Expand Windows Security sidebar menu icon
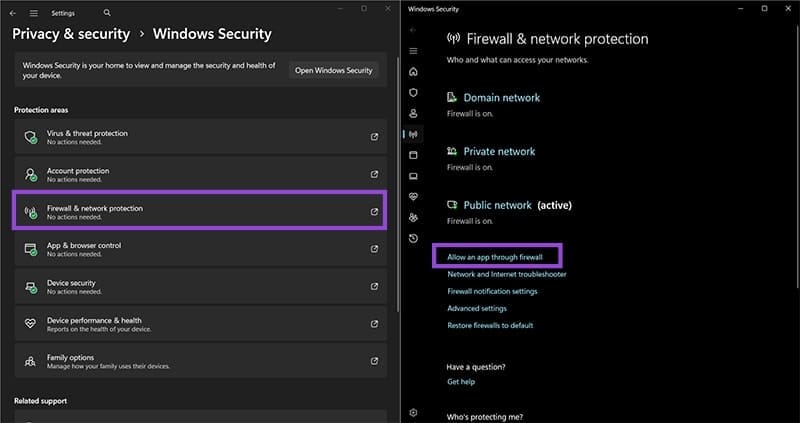 tap(413, 51)
